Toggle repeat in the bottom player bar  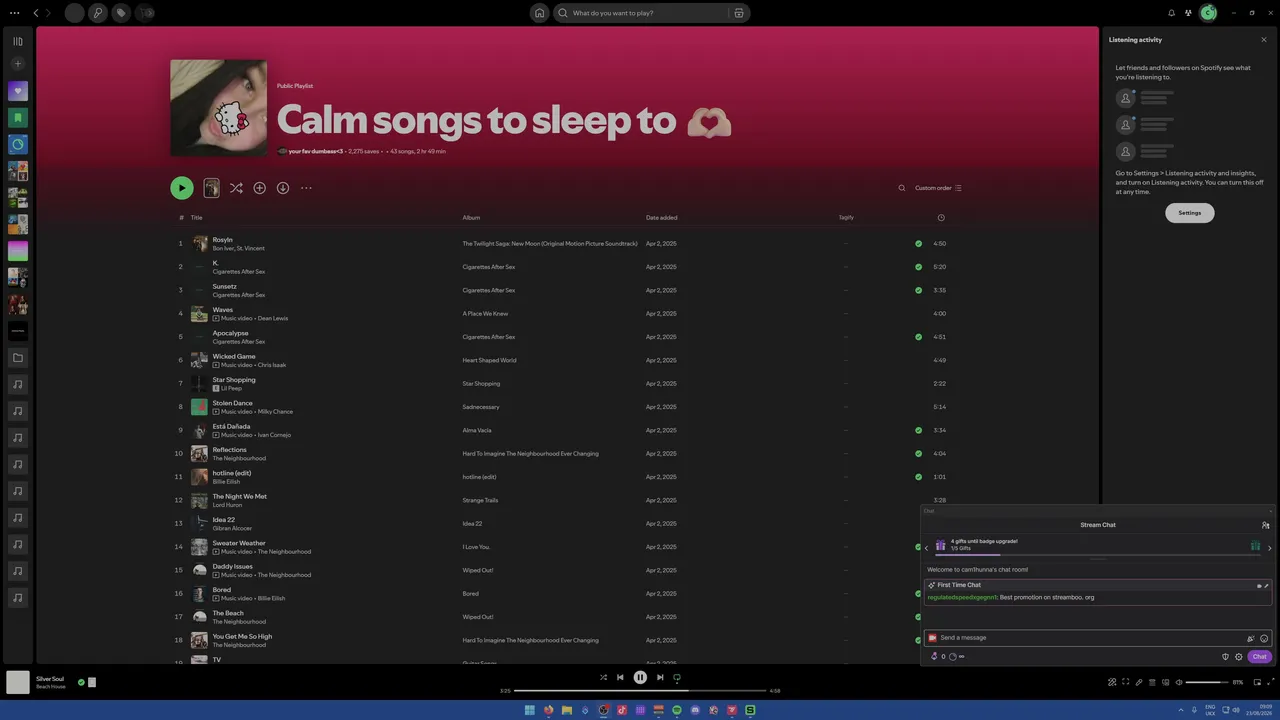tap(677, 677)
